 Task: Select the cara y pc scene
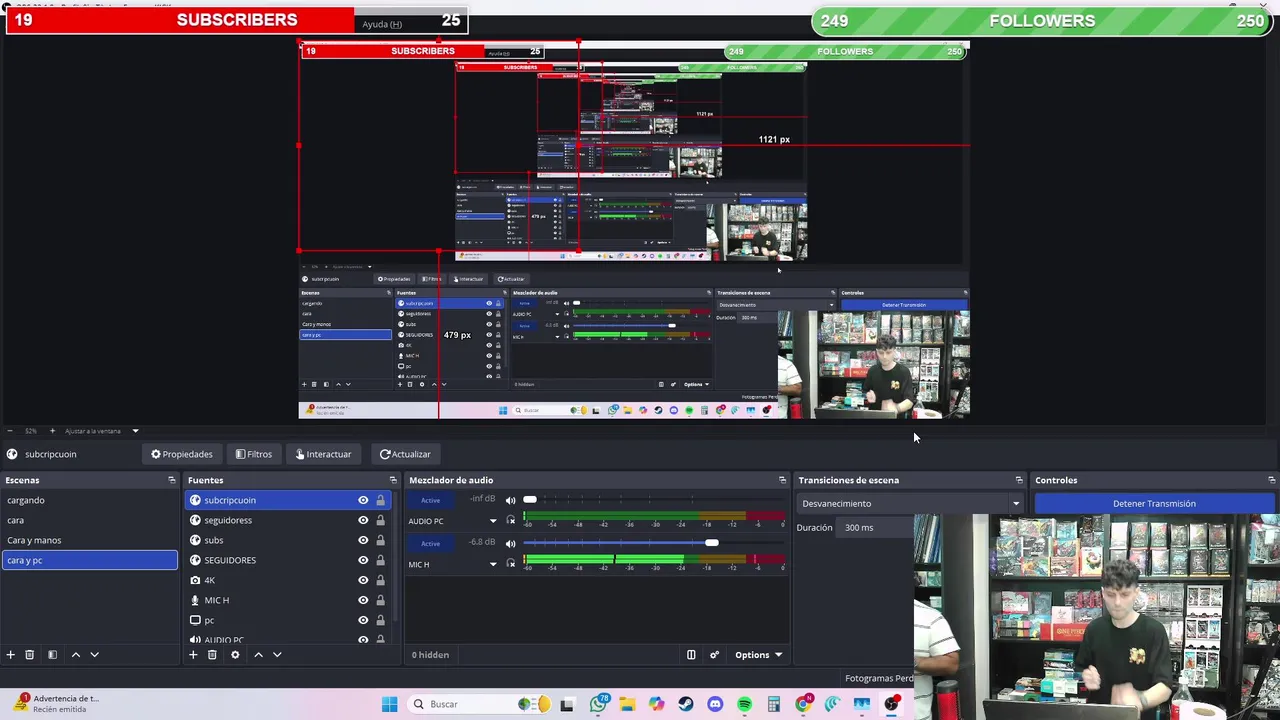pos(89,560)
